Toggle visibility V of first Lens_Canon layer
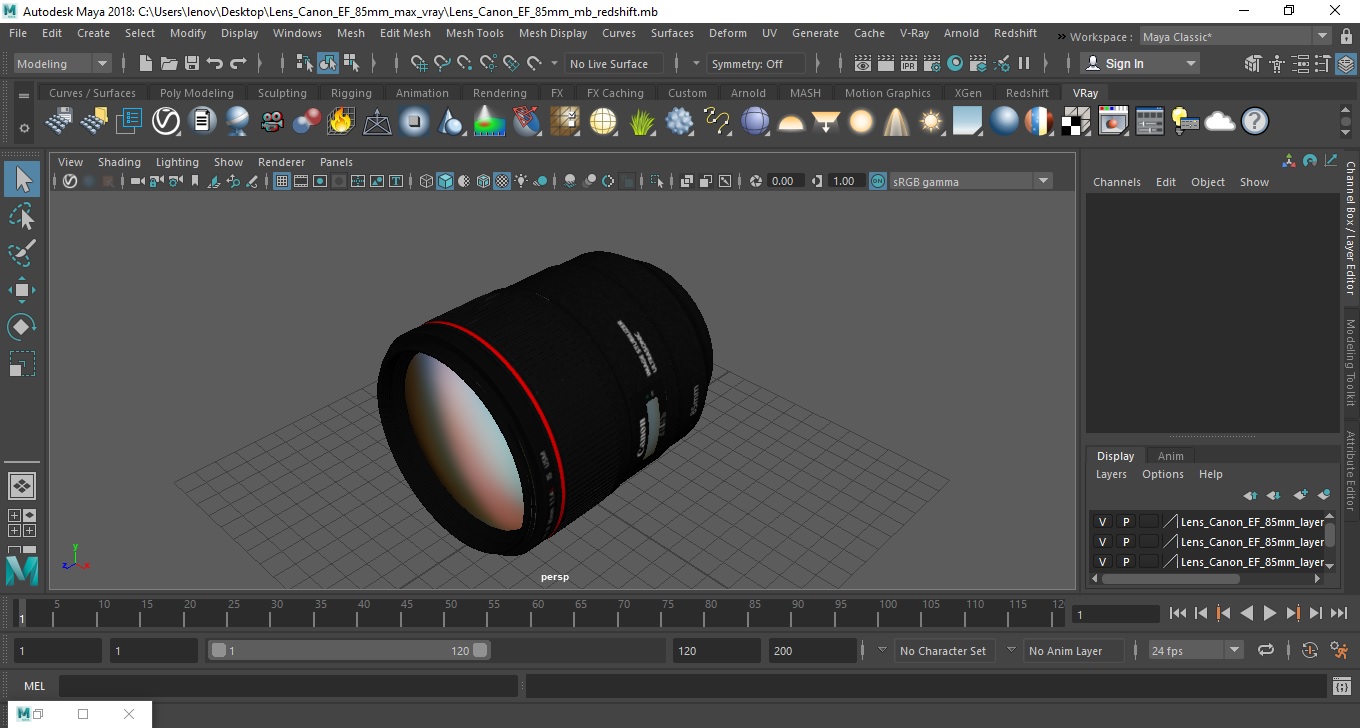This screenshot has height=728, width=1360. click(1103, 522)
